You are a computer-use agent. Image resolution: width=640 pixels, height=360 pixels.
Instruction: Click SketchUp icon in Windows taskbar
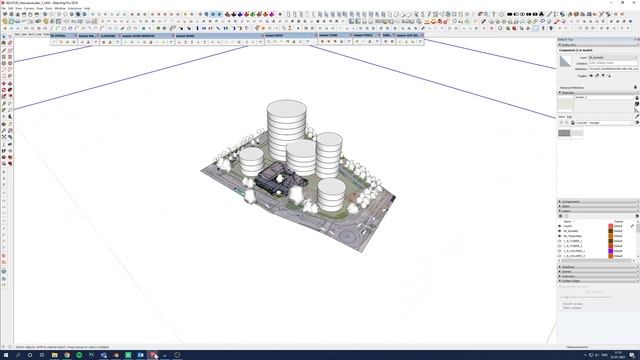153,355
